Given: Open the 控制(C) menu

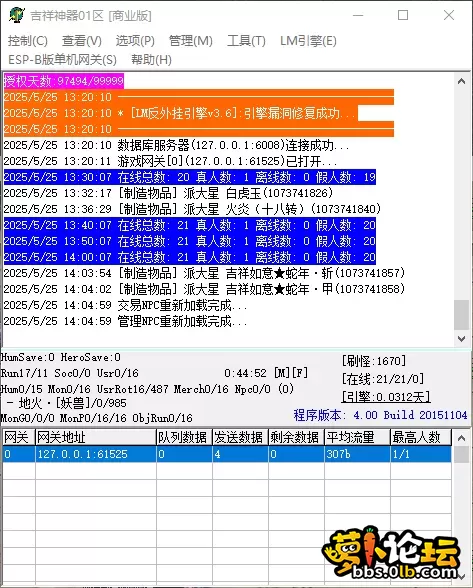Looking at the screenshot, I should click(x=28, y=40).
